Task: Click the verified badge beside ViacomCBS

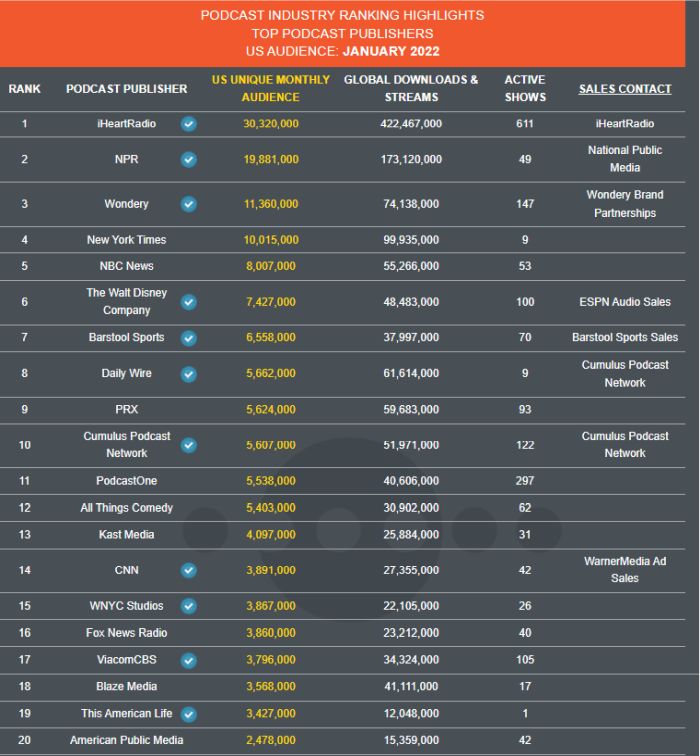Action: [x=188, y=660]
